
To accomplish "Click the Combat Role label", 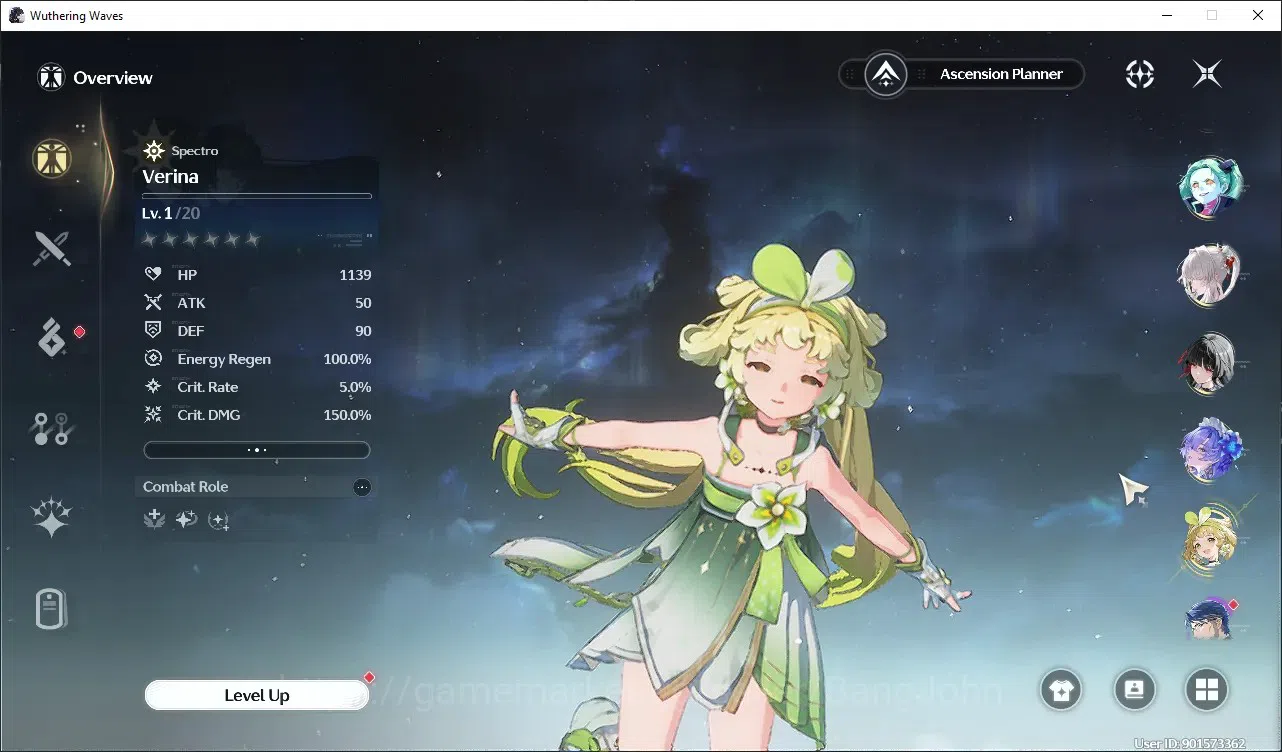I will (185, 487).
